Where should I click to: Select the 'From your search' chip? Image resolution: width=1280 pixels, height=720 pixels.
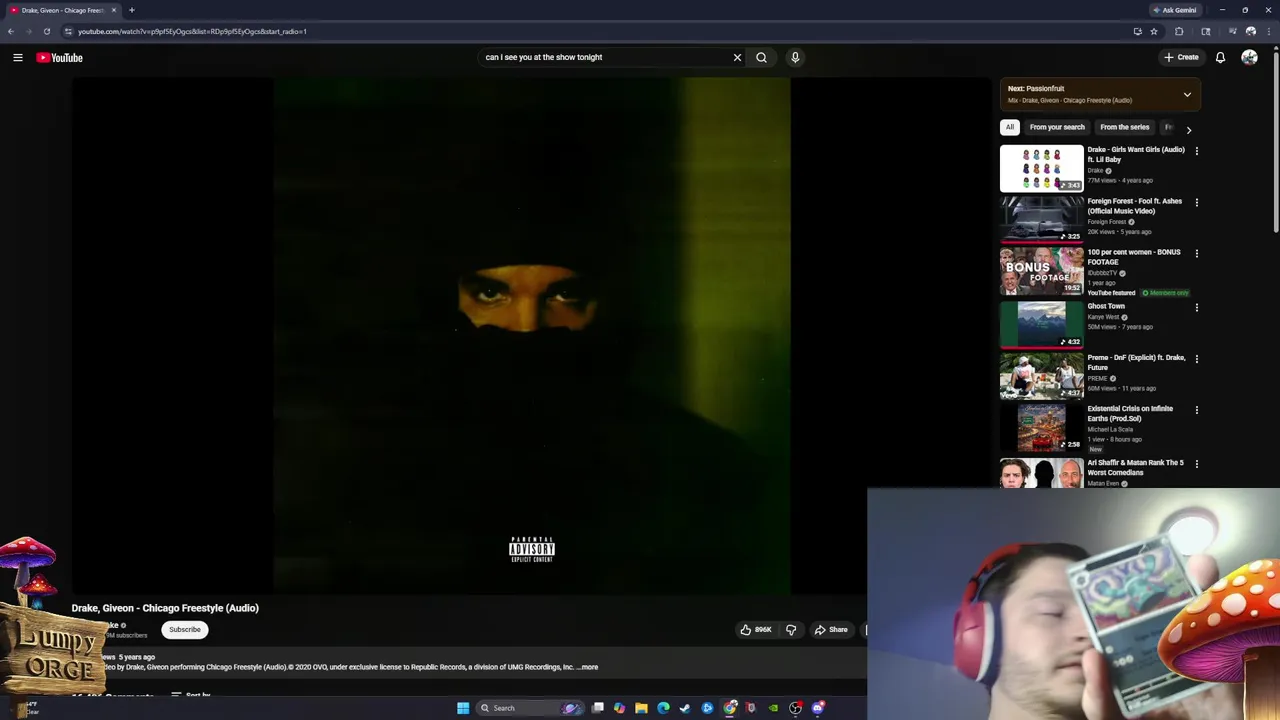click(1057, 127)
